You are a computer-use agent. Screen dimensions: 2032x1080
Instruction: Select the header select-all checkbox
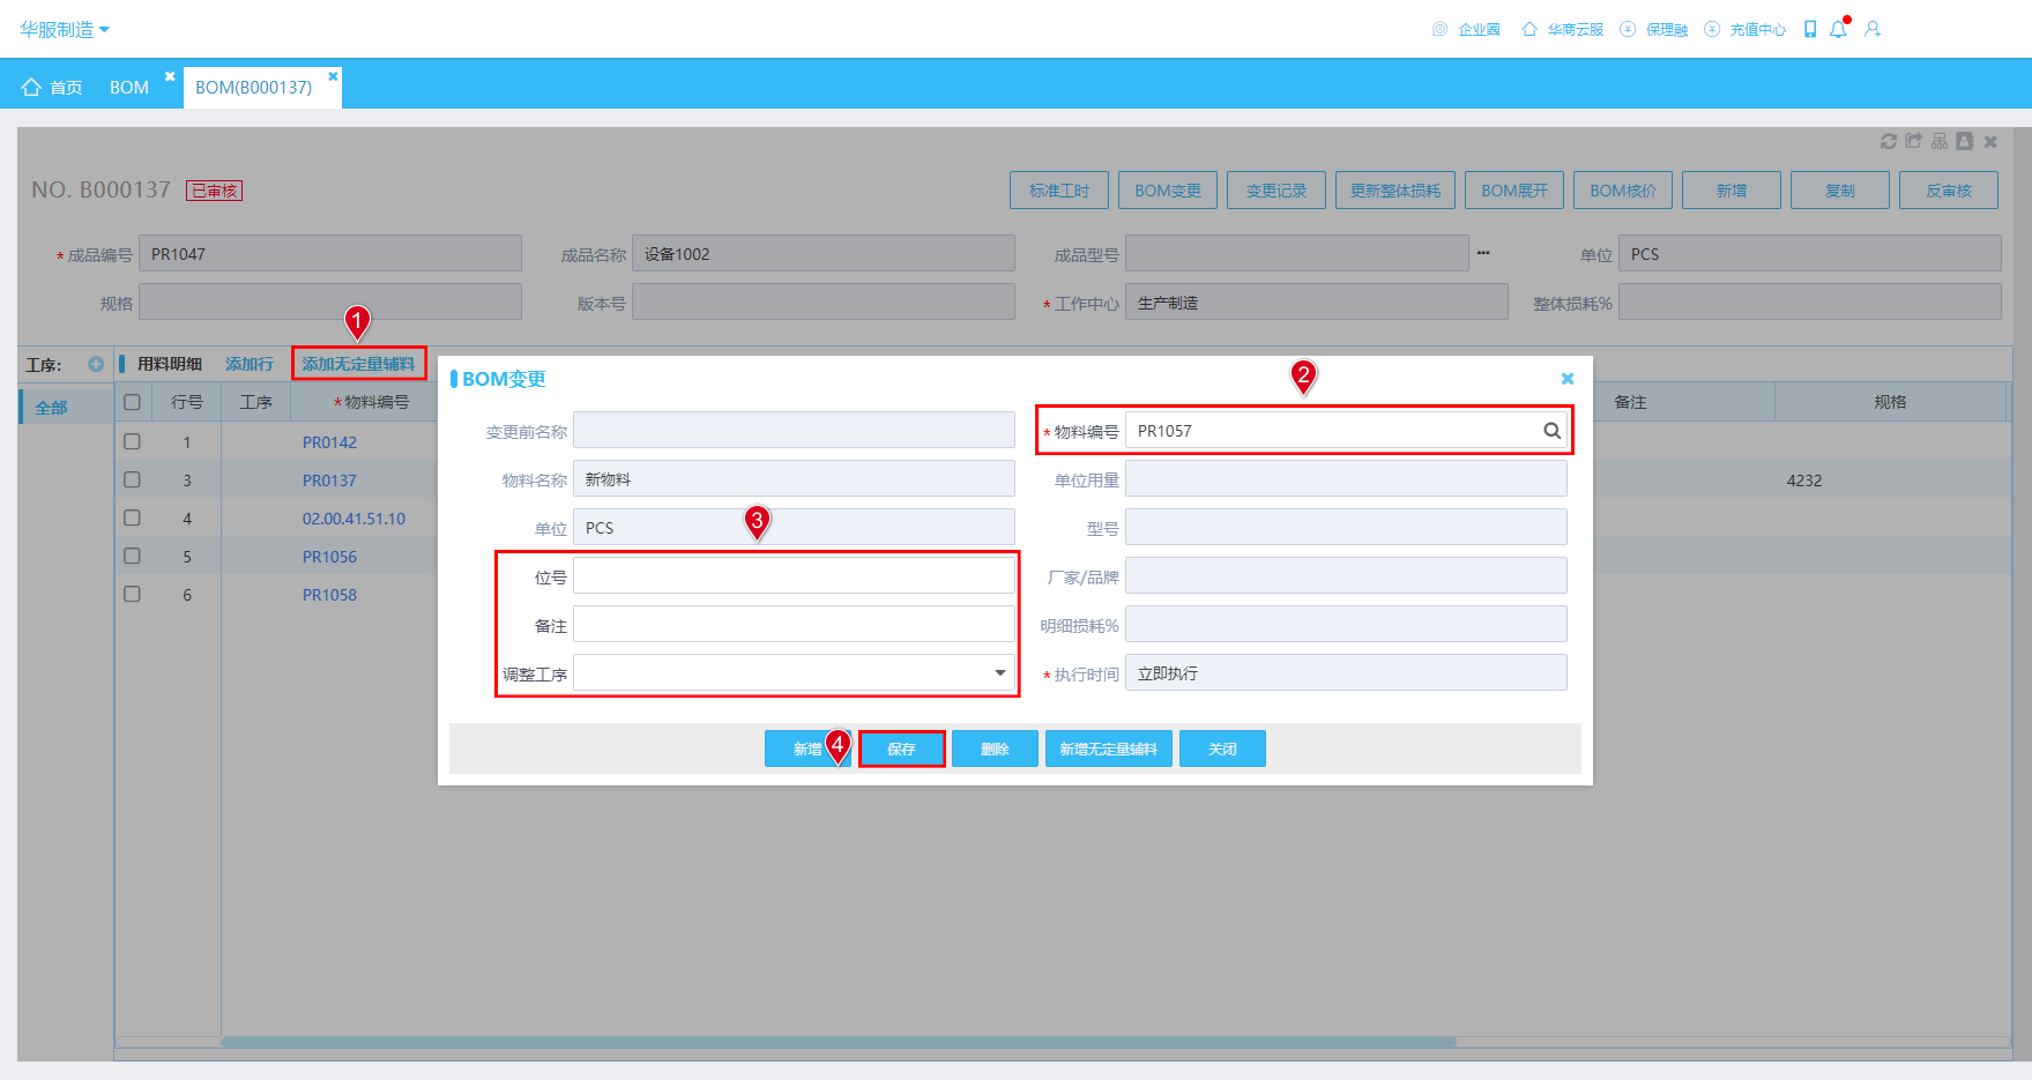coord(132,402)
